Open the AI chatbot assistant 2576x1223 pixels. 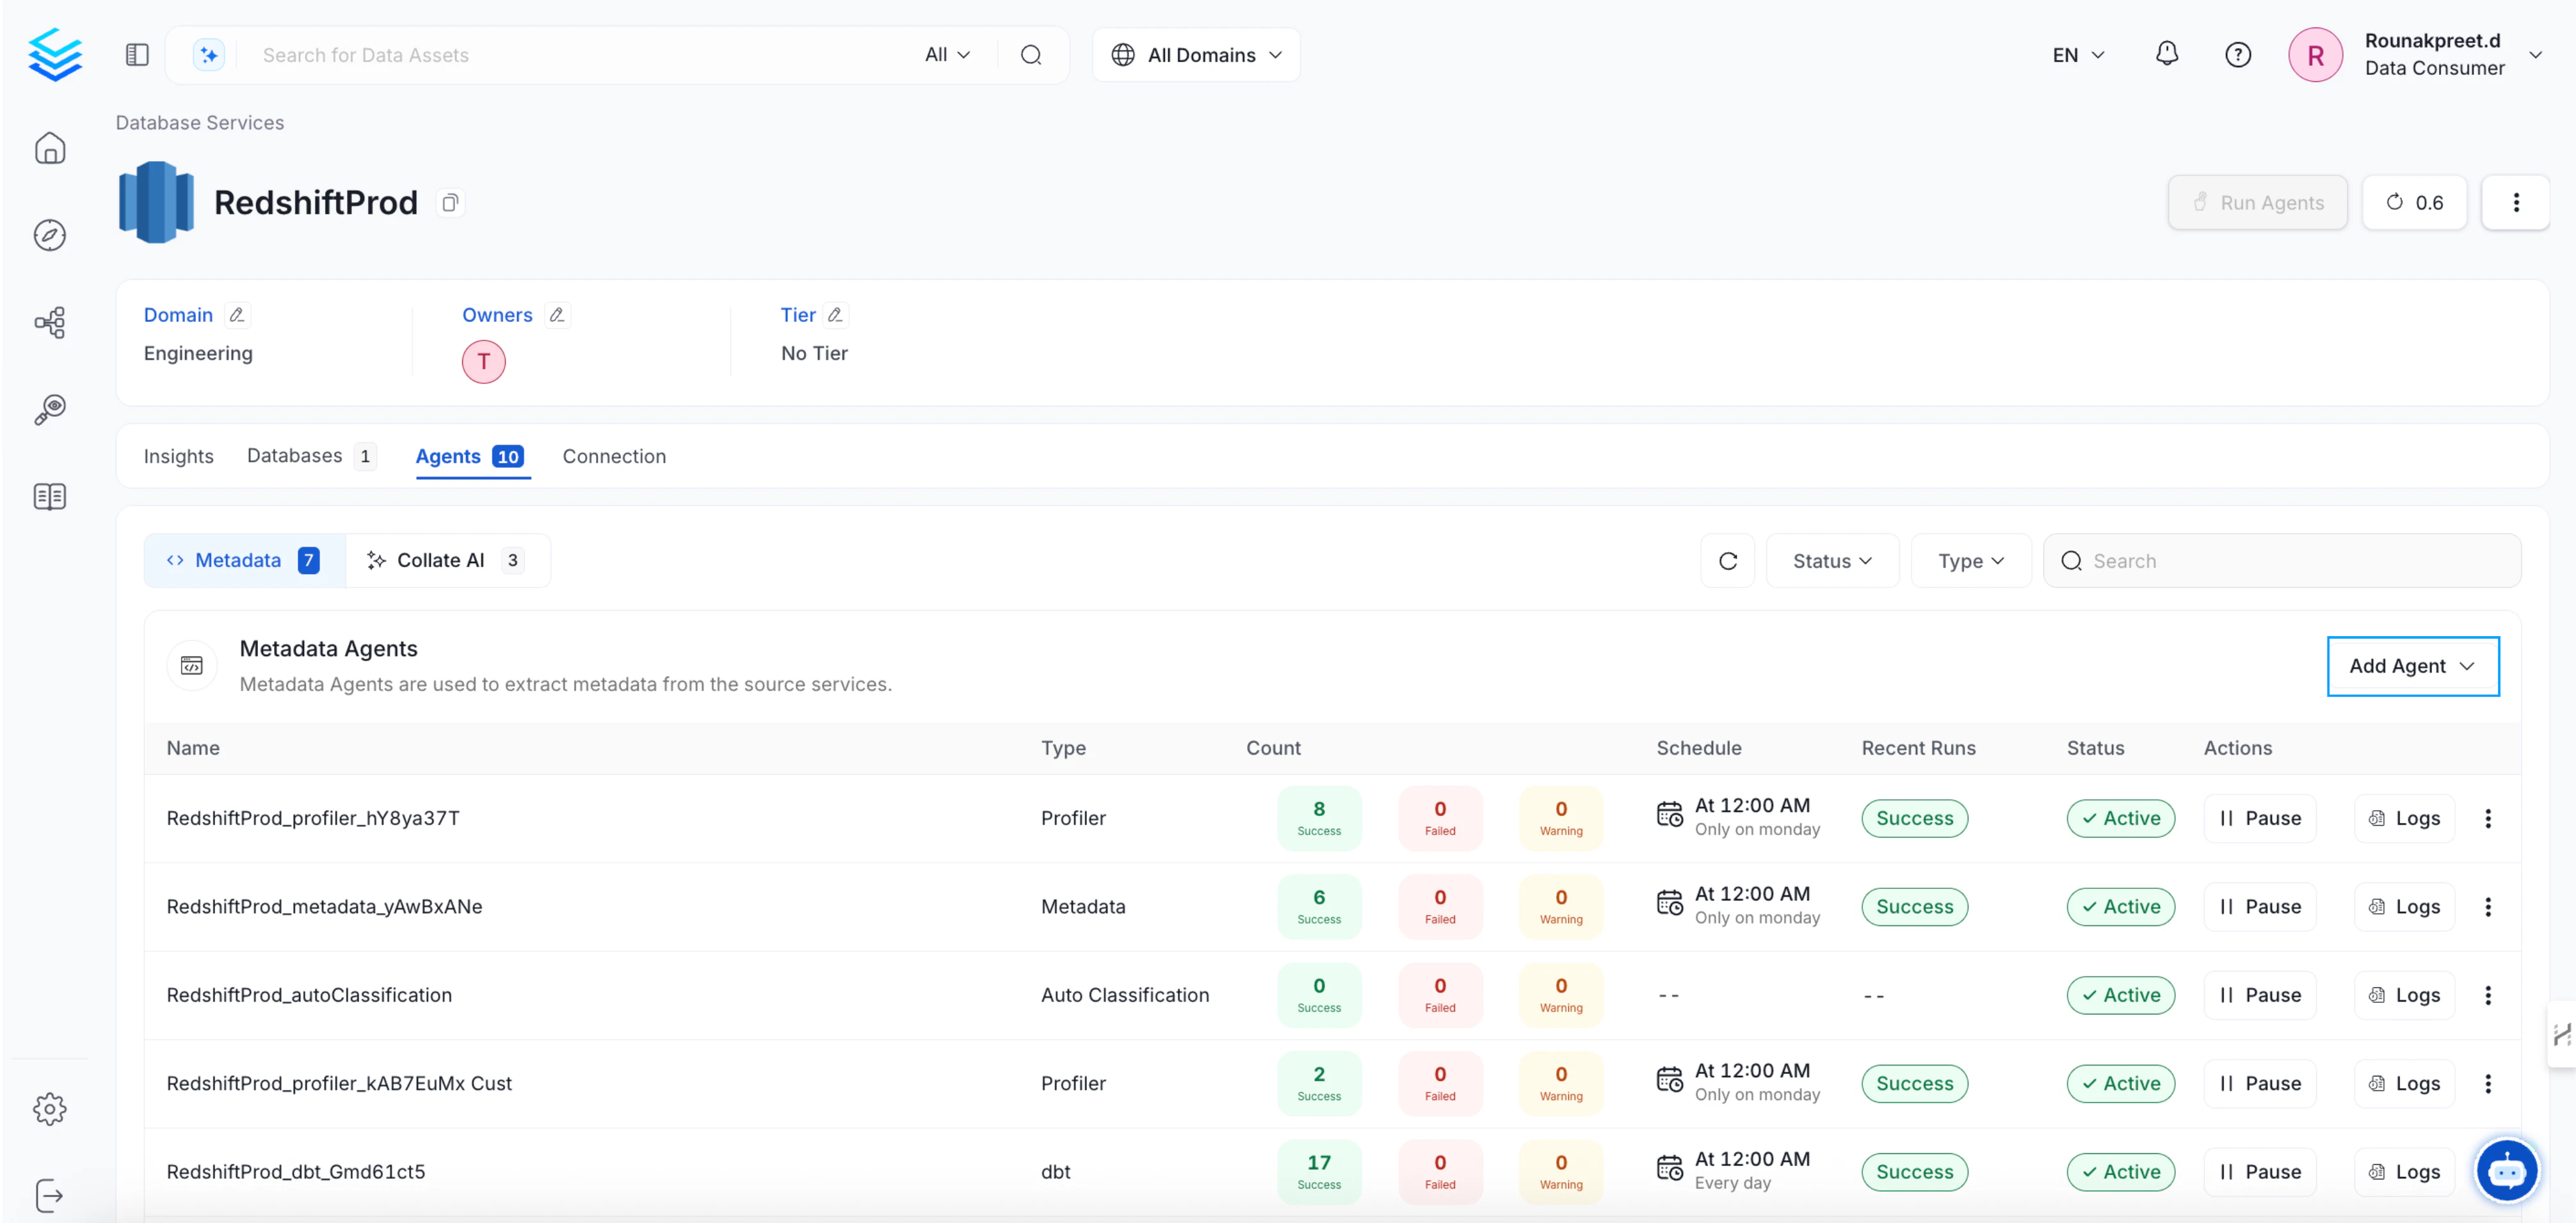(2506, 1170)
